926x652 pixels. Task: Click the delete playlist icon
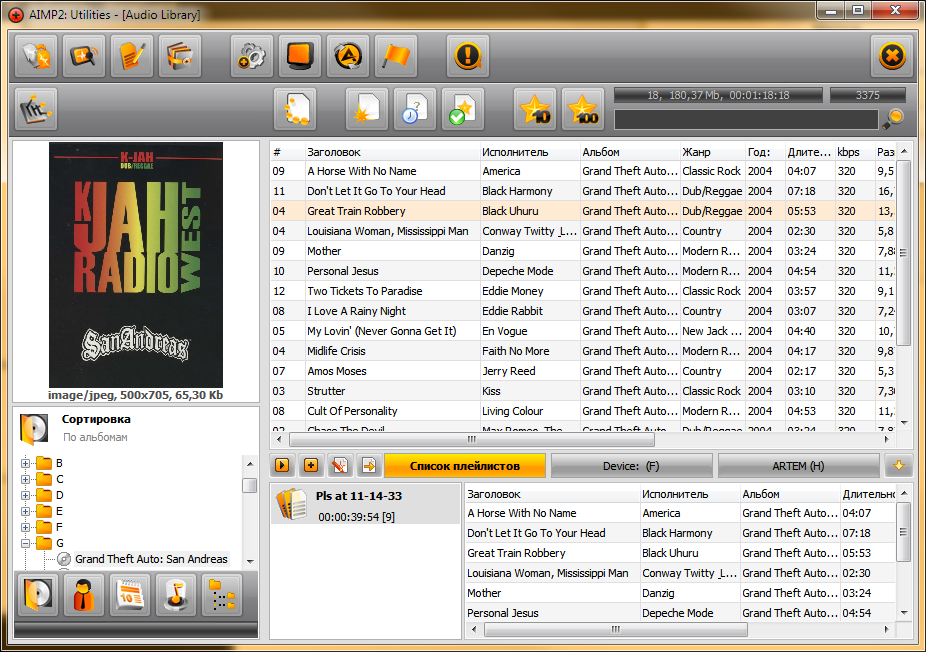pos(340,465)
